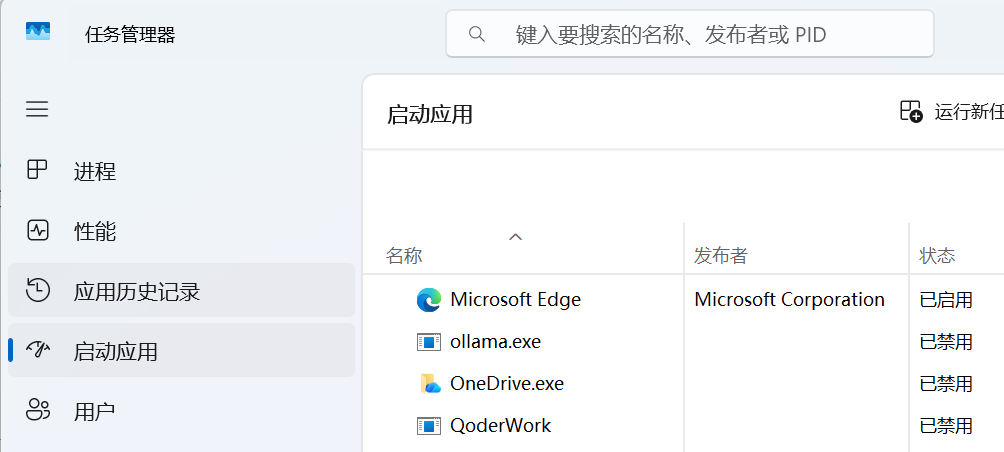Click the 启动应用 gauge icon

pyautogui.click(x=37, y=350)
